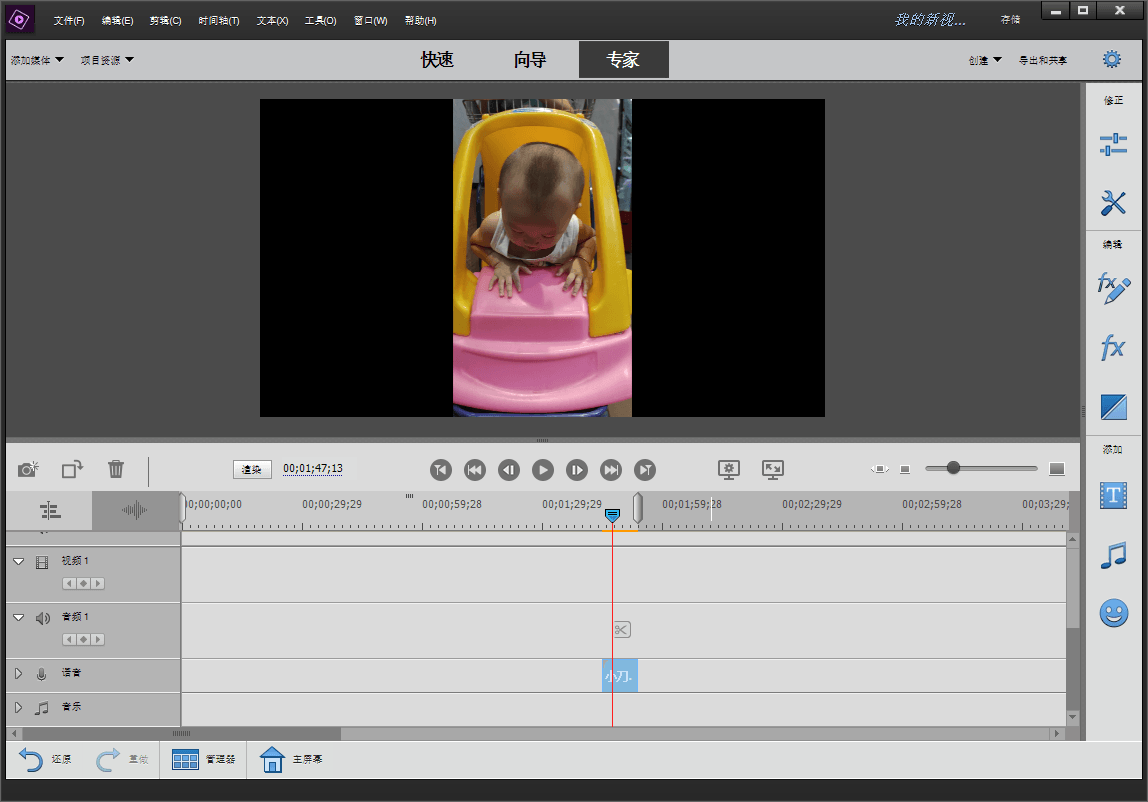Open the Titles and Text T icon
This screenshot has width=1148, height=802.
tap(1113, 495)
